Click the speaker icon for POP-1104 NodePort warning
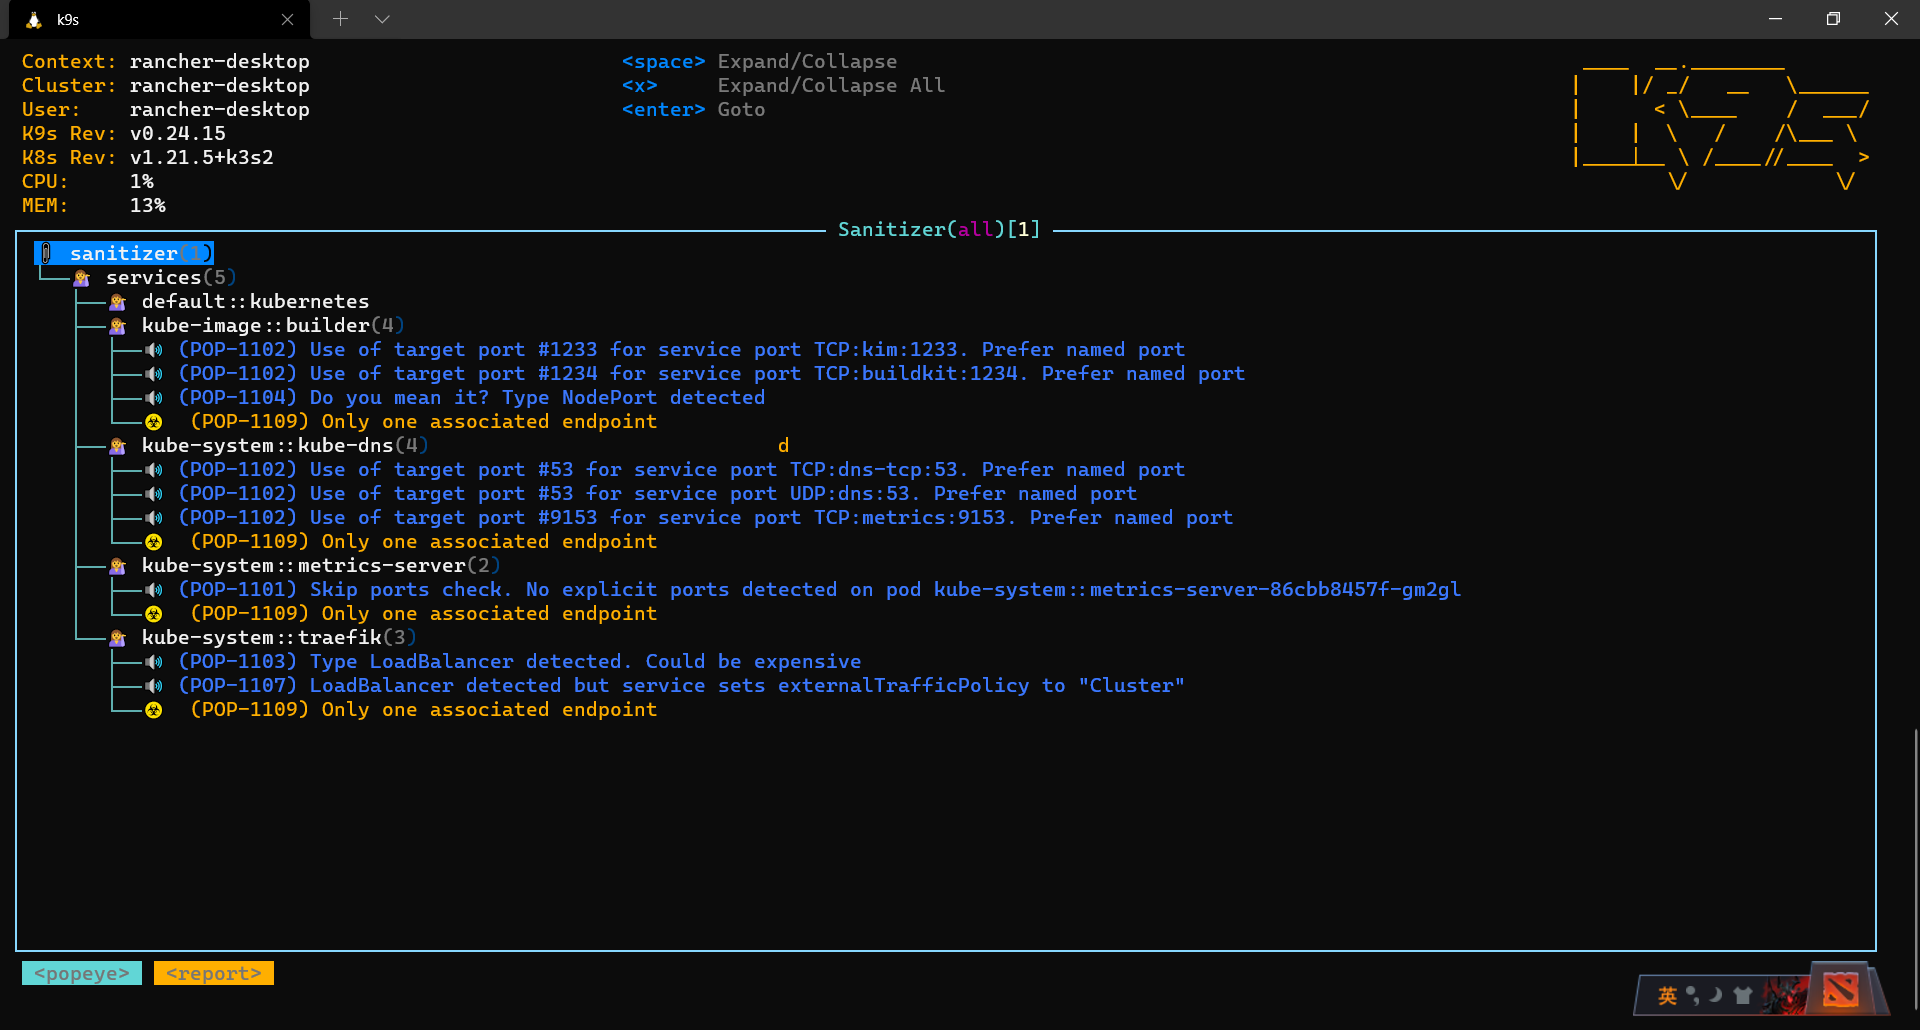1920x1030 pixels. [x=153, y=398]
